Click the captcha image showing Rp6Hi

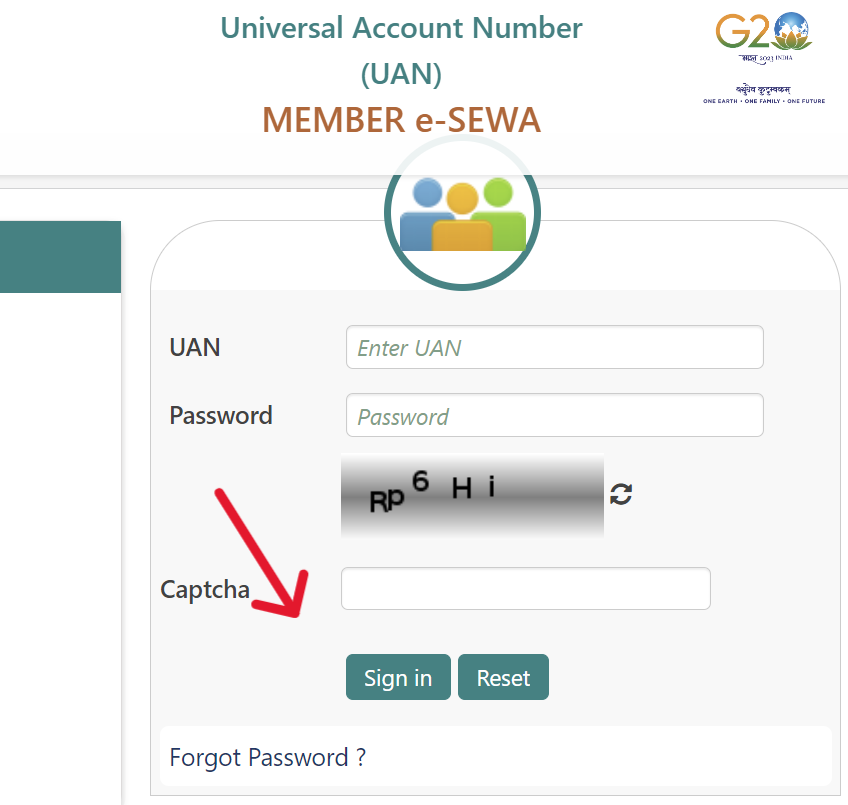471,497
